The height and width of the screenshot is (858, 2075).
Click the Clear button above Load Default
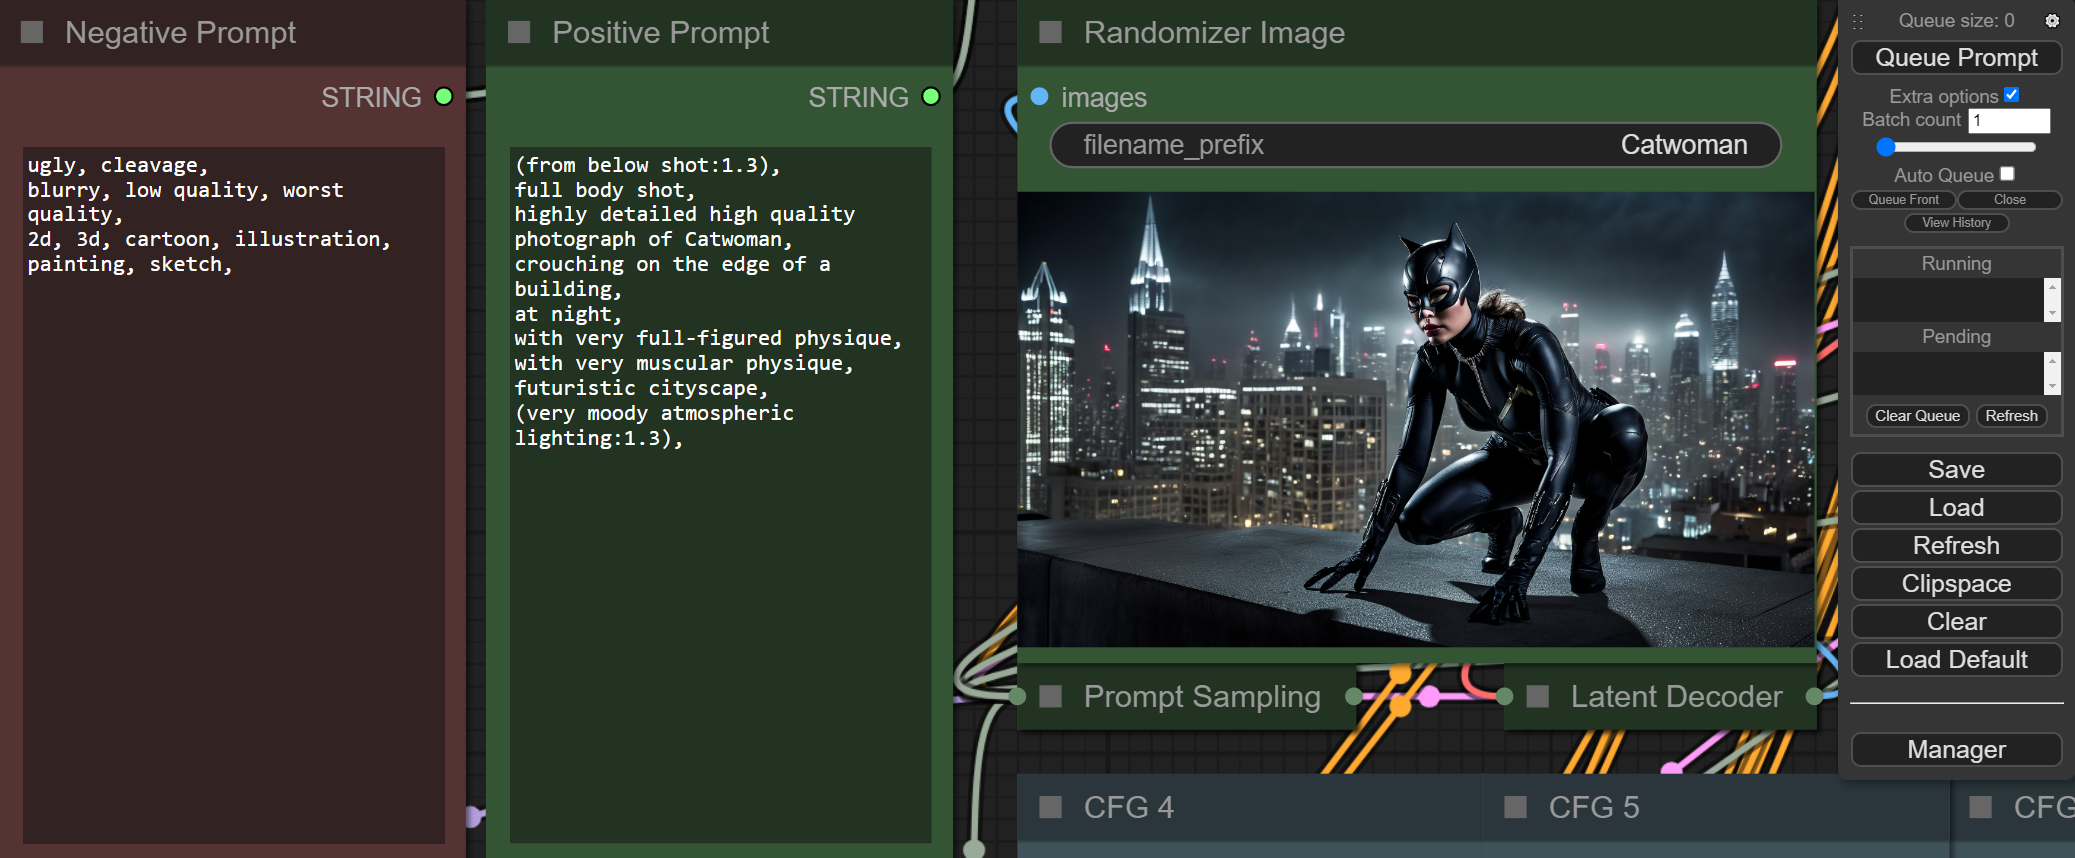coord(1956,622)
